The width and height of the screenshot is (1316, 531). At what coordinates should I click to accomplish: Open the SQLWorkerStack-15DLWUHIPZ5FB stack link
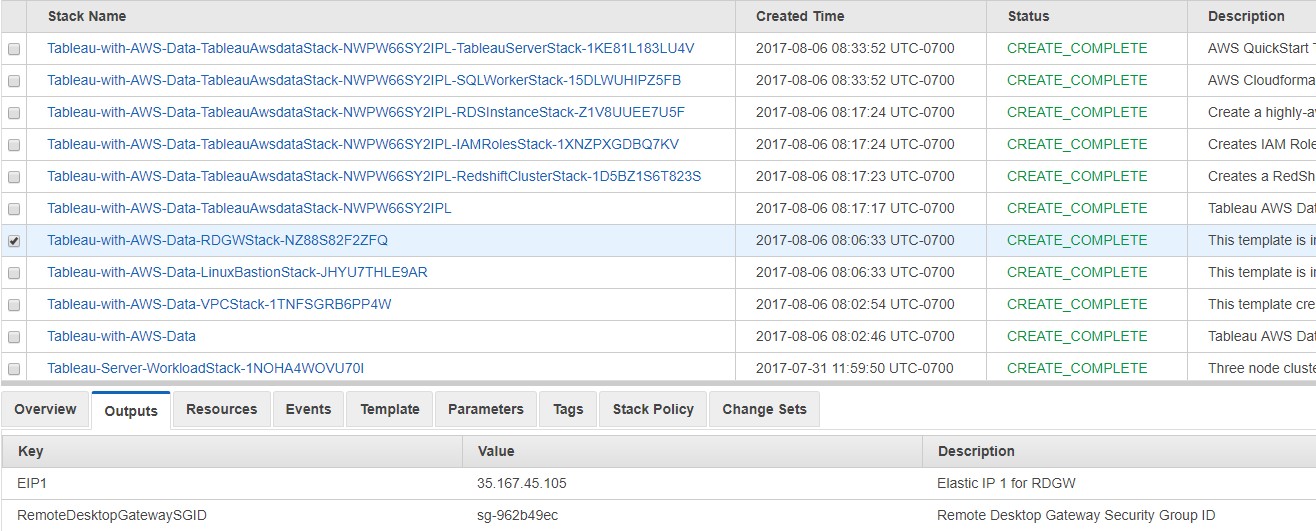tap(364, 80)
